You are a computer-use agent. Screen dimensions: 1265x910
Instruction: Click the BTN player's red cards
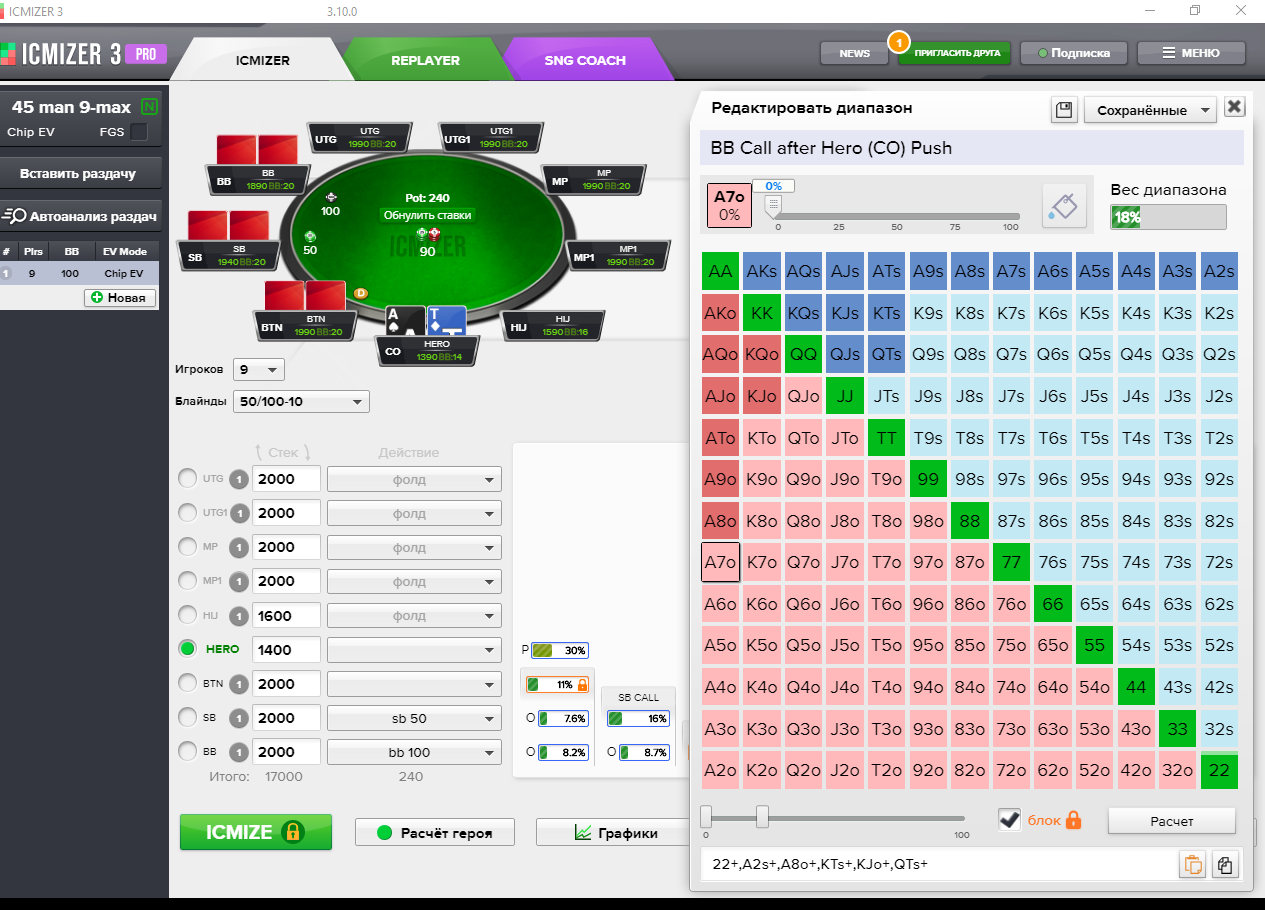pos(305,296)
